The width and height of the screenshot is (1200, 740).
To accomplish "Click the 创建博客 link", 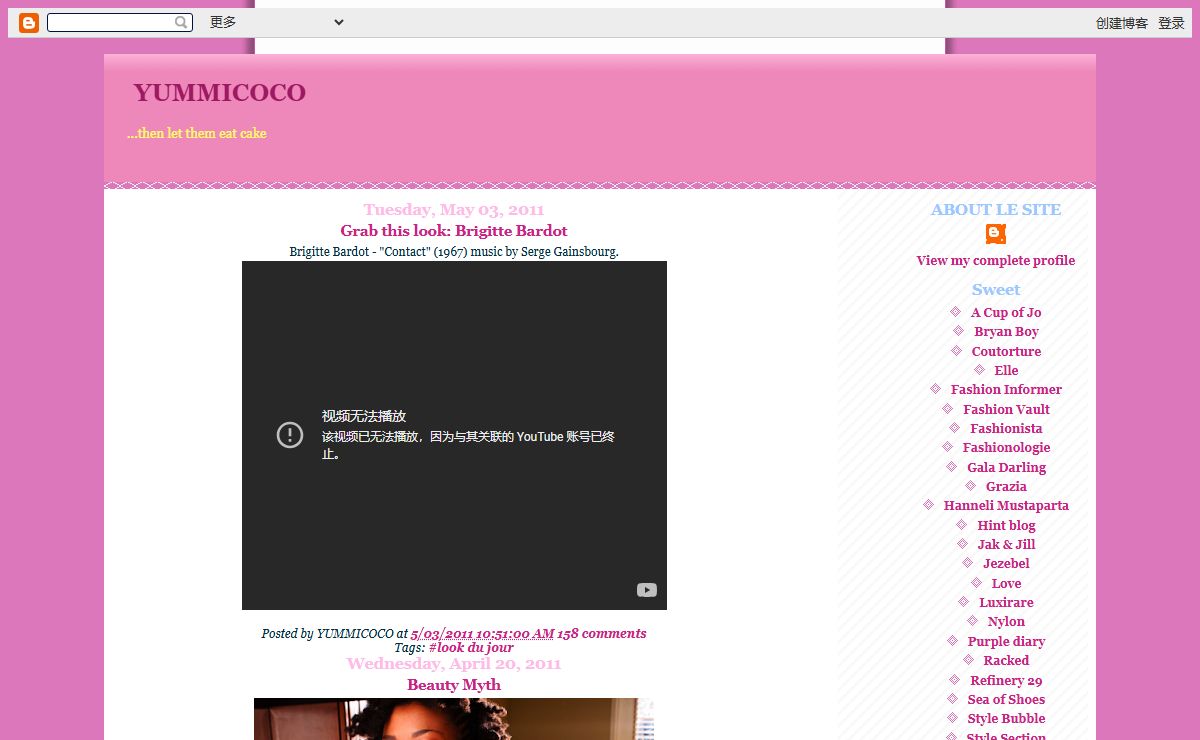I will (x=1122, y=23).
